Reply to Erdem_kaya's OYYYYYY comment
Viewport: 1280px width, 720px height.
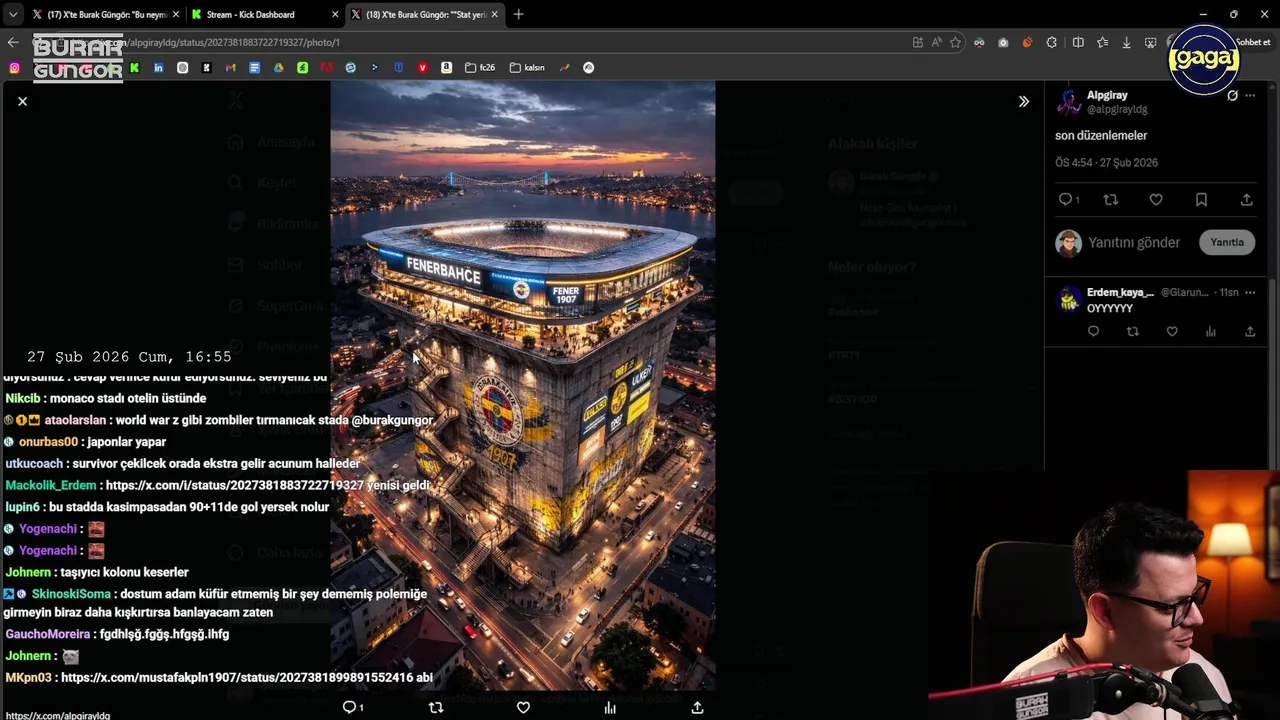1093,331
